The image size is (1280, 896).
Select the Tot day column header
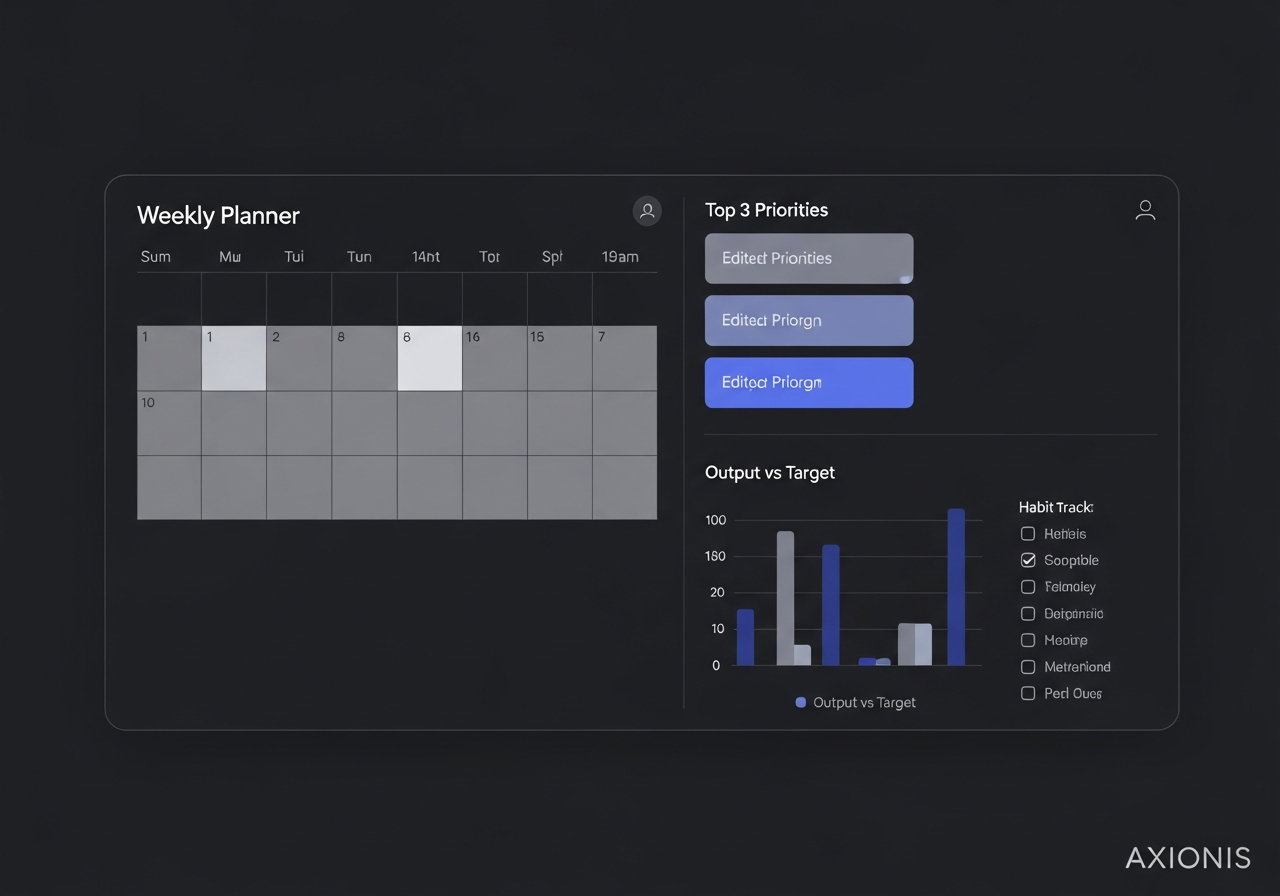click(489, 257)
